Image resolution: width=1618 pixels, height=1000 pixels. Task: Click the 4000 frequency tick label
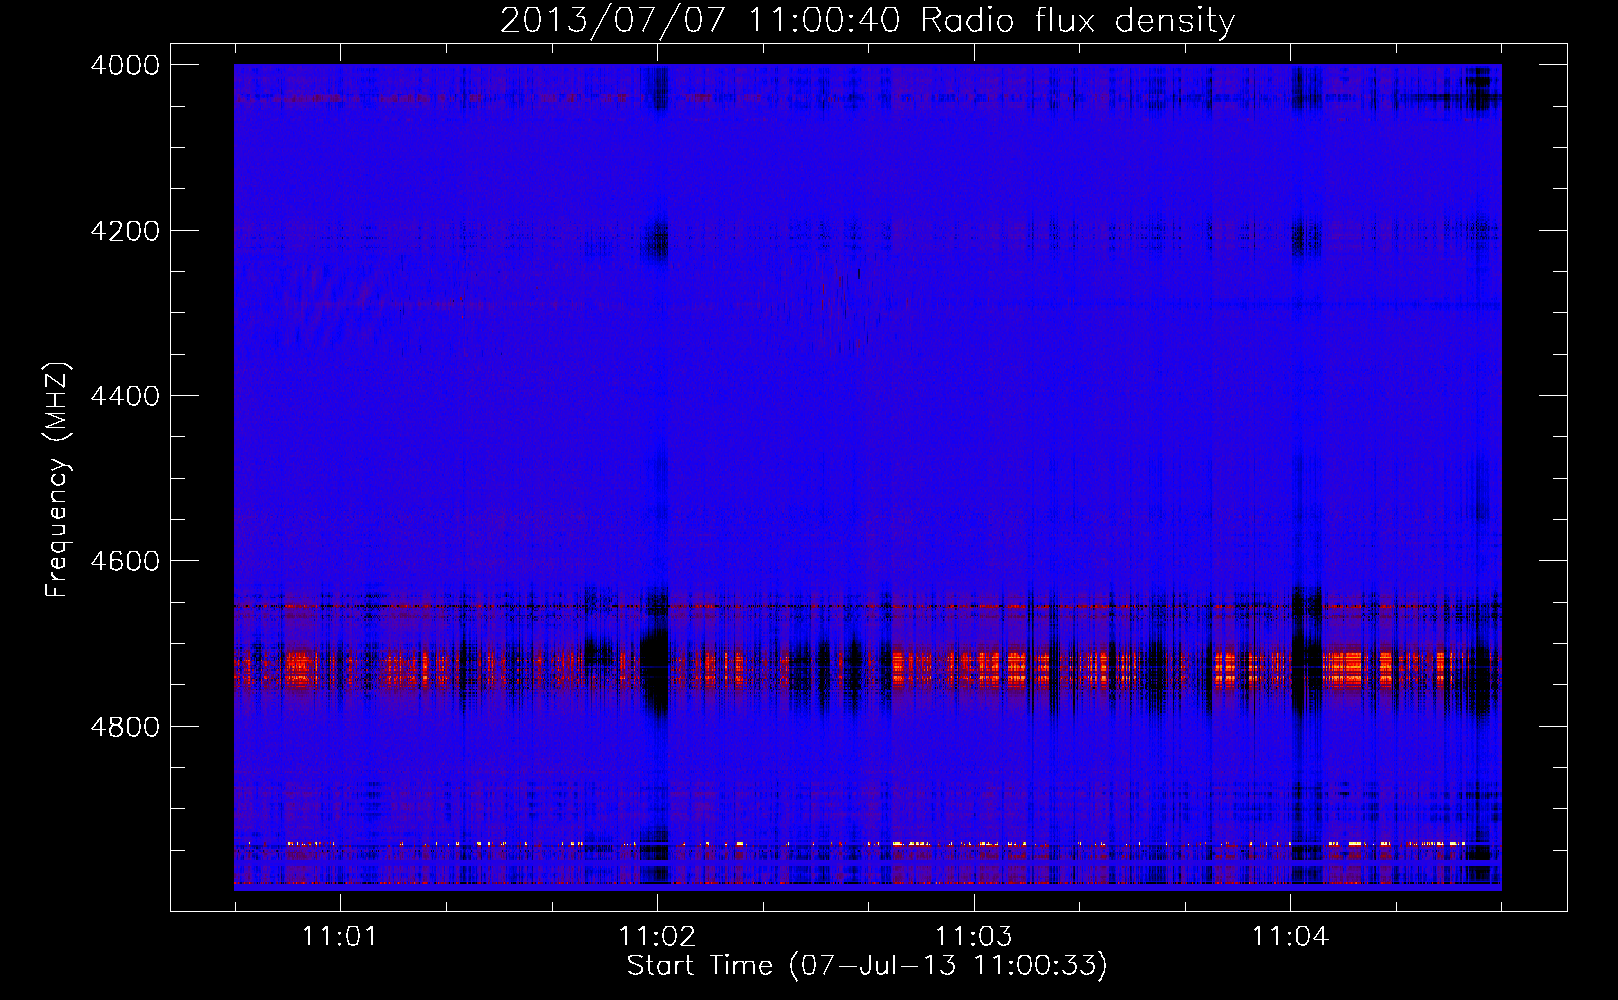[125, 65]
